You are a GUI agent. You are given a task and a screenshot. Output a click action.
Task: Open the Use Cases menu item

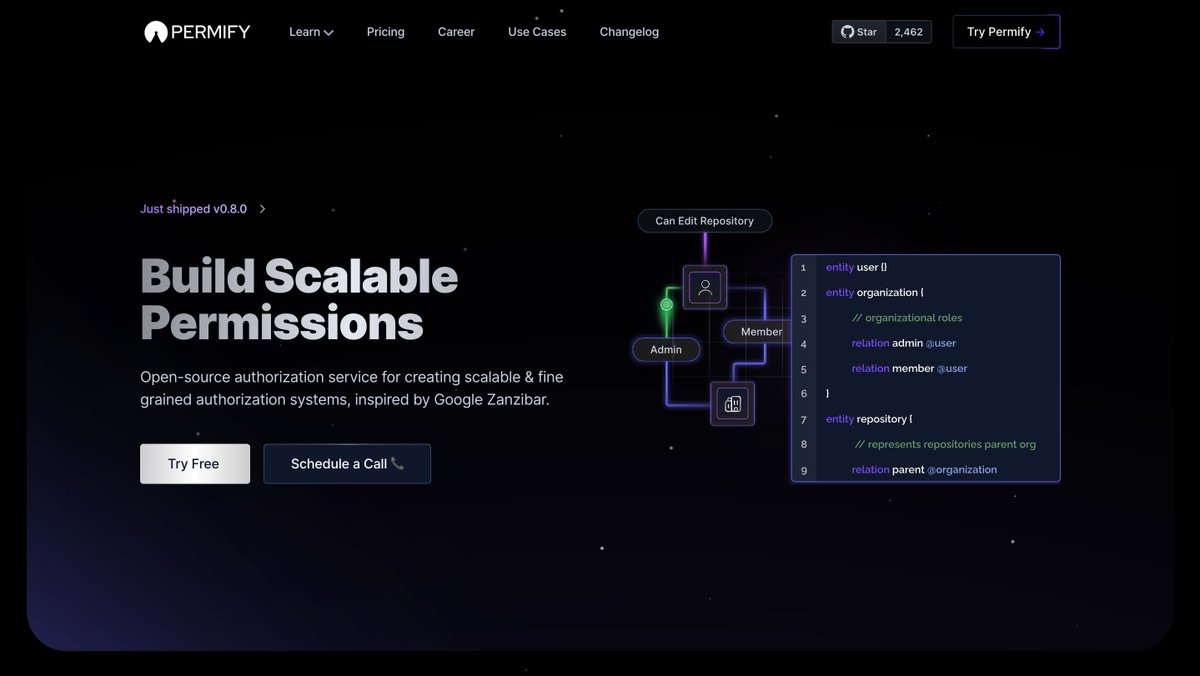tap(537, 32)
